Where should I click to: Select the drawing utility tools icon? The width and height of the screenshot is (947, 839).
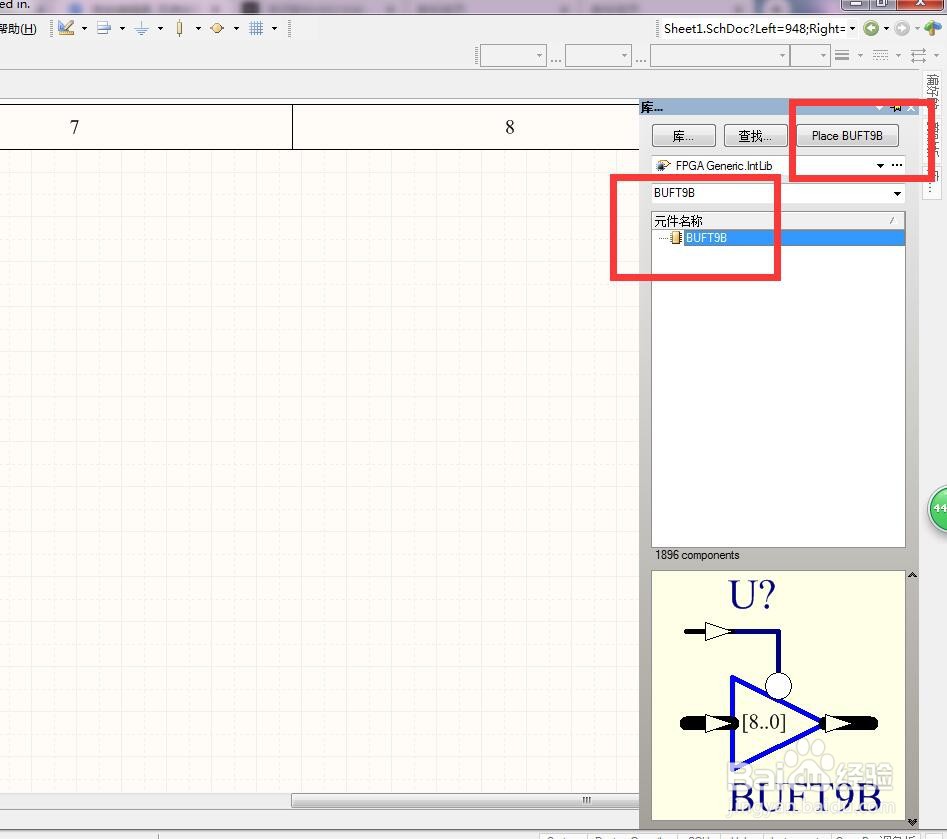coord(66,28)
